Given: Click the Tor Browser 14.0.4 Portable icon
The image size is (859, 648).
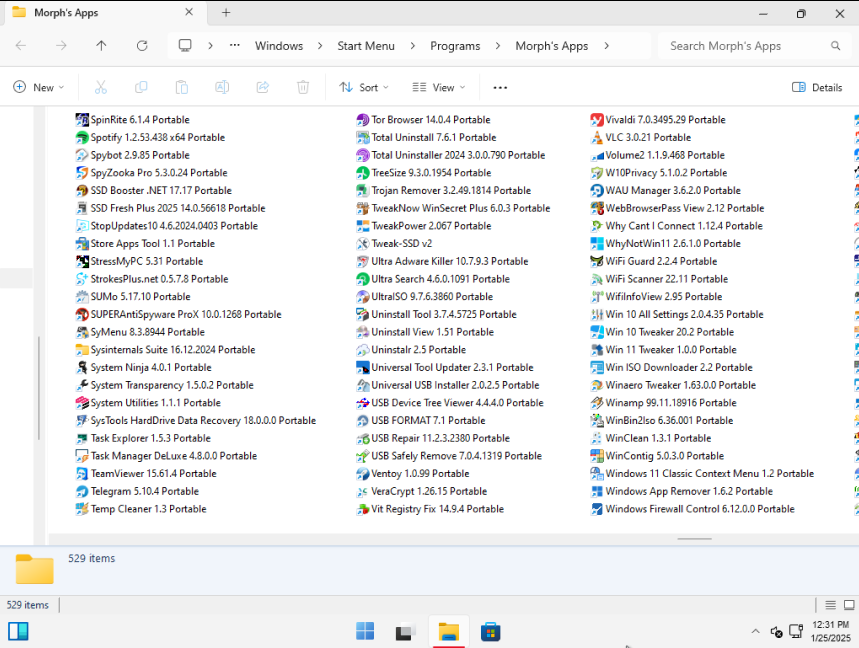Looking at the screenshot, I should pyautogui.click(x=363, y=120).
